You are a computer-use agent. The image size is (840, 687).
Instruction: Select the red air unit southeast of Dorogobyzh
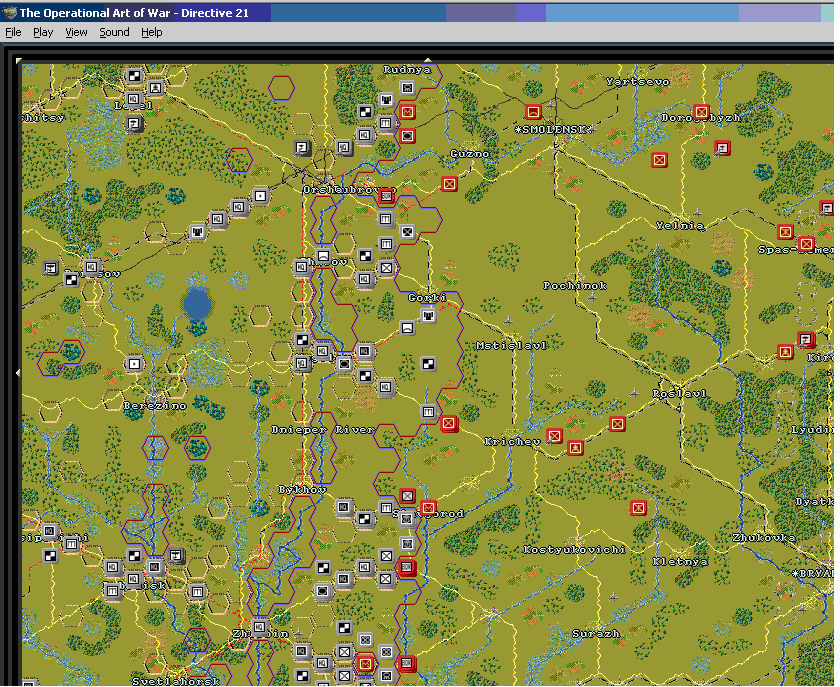(x=722, y=148)
